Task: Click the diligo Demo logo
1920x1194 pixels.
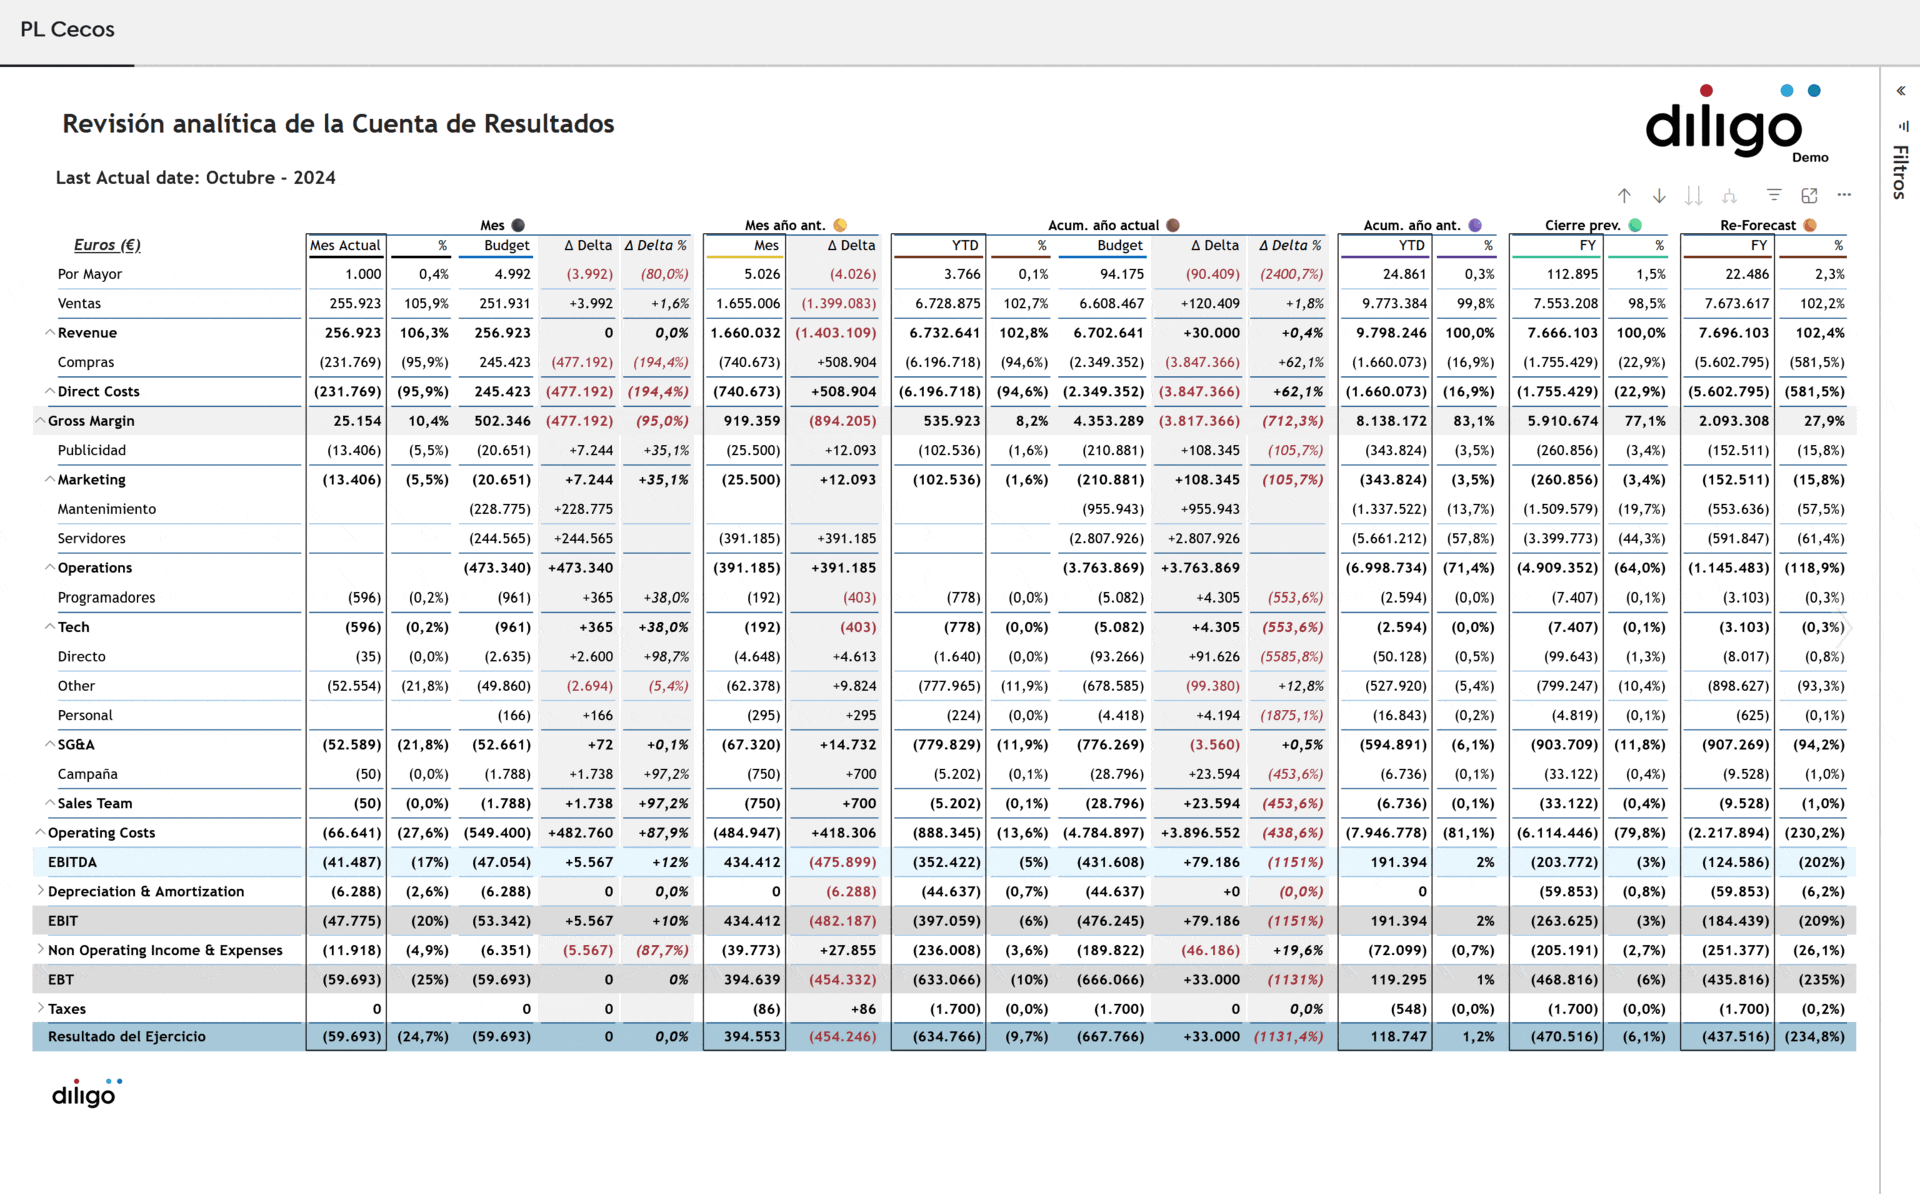Action: coord(1736,124)
